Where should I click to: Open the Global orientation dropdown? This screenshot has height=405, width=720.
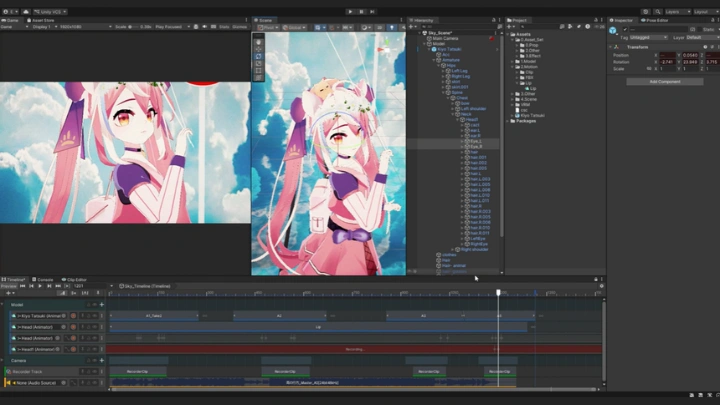[294, 28]
